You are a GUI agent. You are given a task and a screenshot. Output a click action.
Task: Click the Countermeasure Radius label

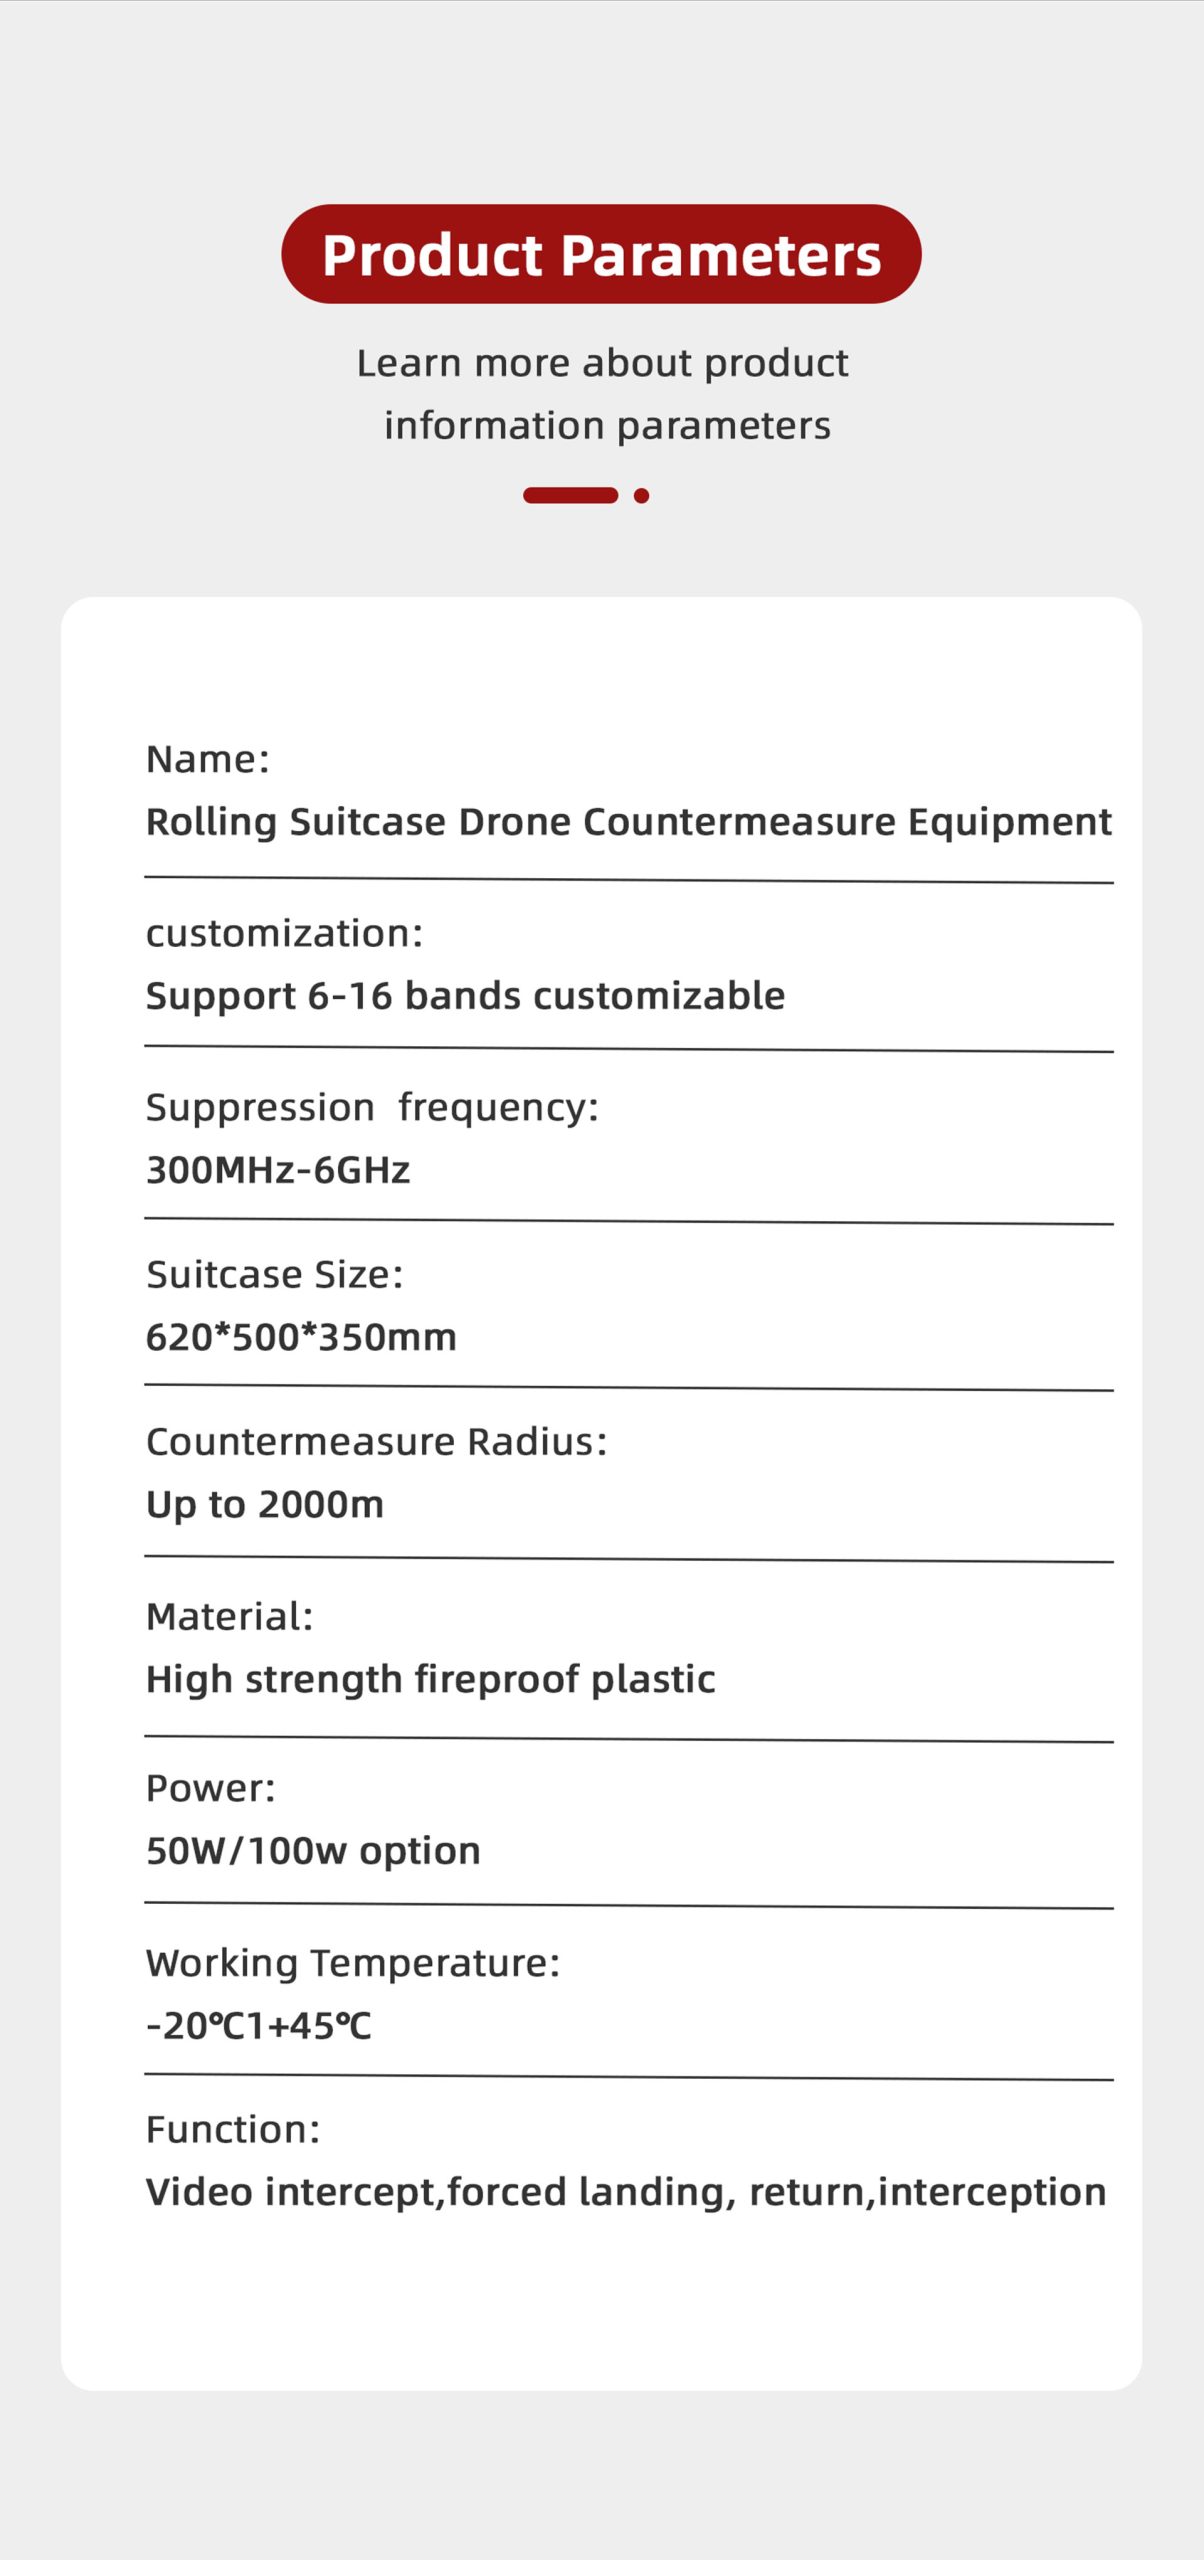click(377, 1442)
